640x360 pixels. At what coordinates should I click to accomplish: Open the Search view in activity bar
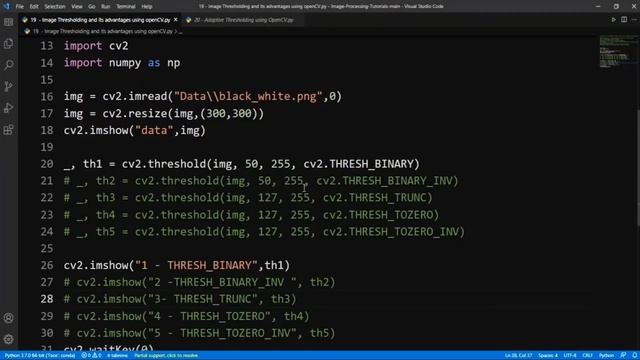tap(9, 65)
